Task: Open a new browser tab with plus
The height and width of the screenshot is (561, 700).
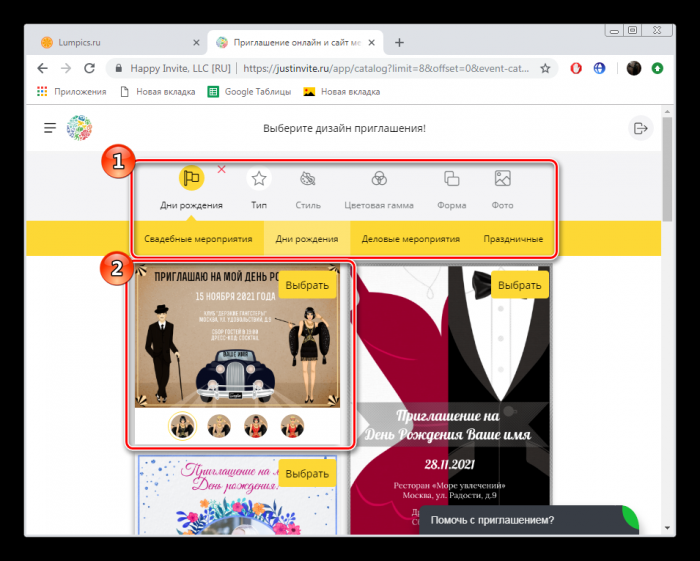Action: 400,43
